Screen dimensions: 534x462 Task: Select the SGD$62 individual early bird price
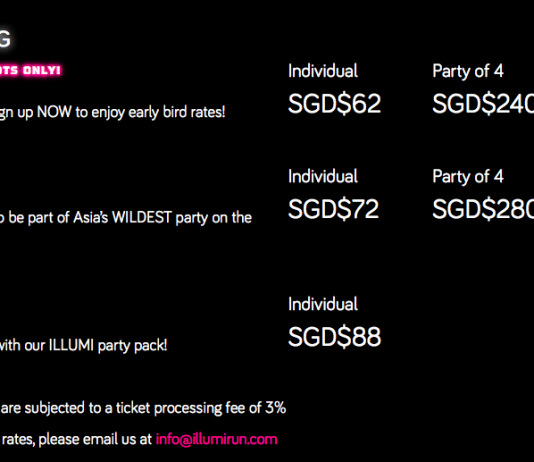point(334,103)
